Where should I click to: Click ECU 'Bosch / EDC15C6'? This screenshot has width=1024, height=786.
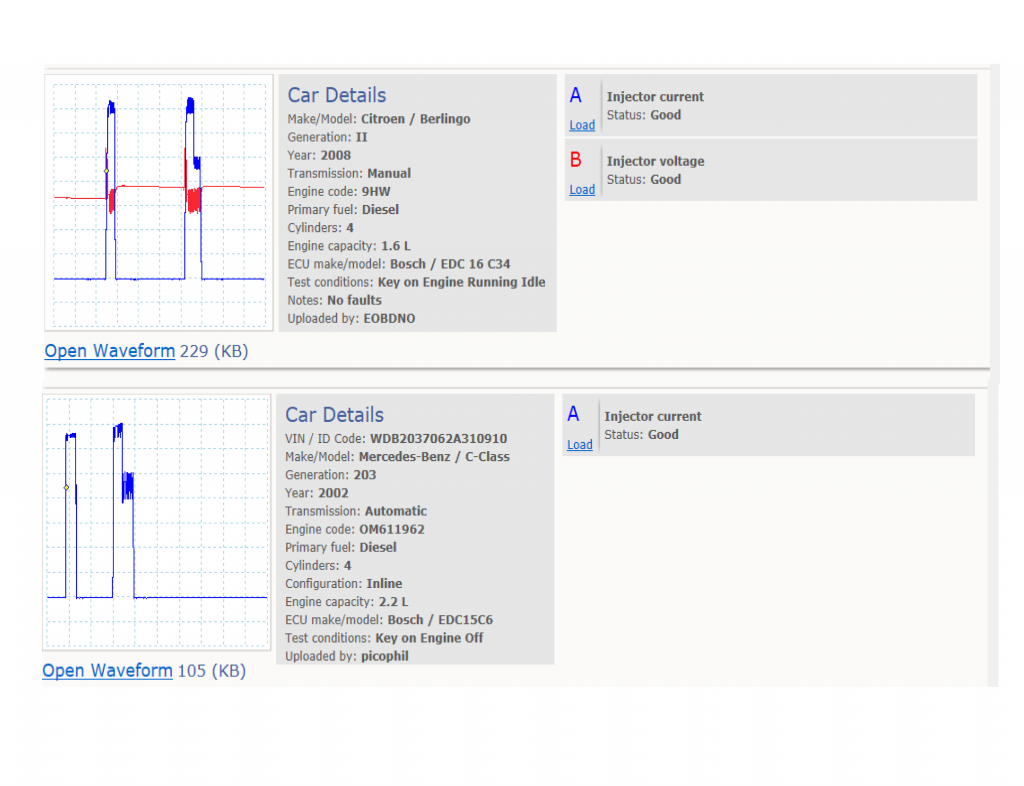click(x=440, y=620)
